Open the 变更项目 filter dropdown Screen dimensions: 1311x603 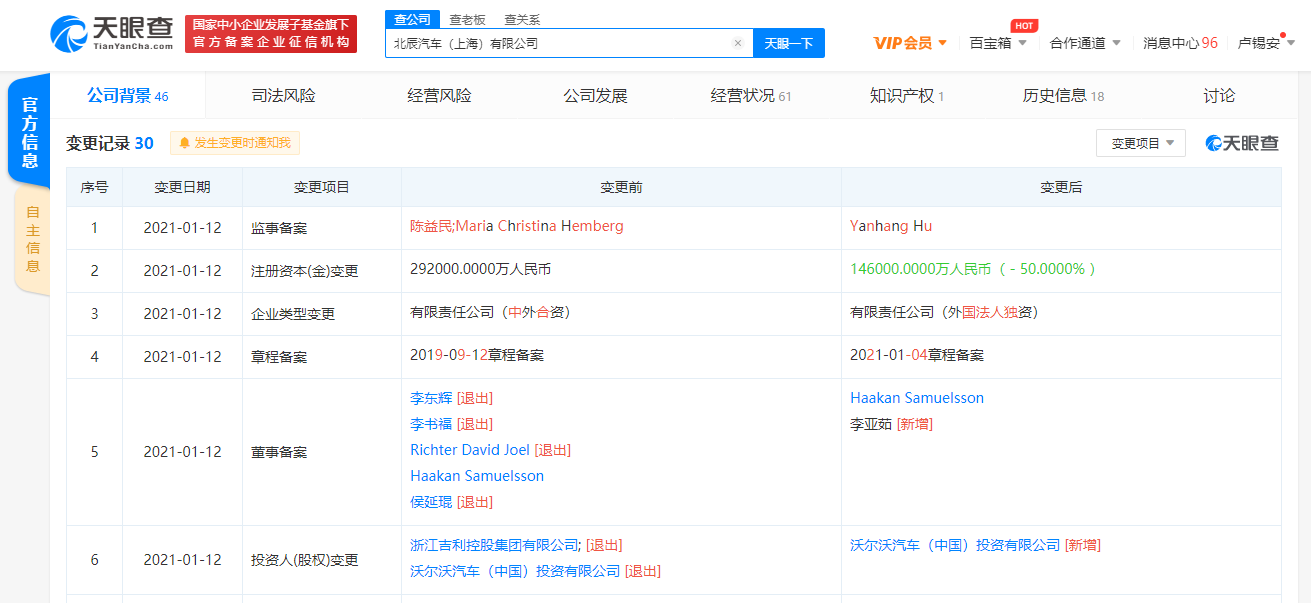tap(1141, 143)
